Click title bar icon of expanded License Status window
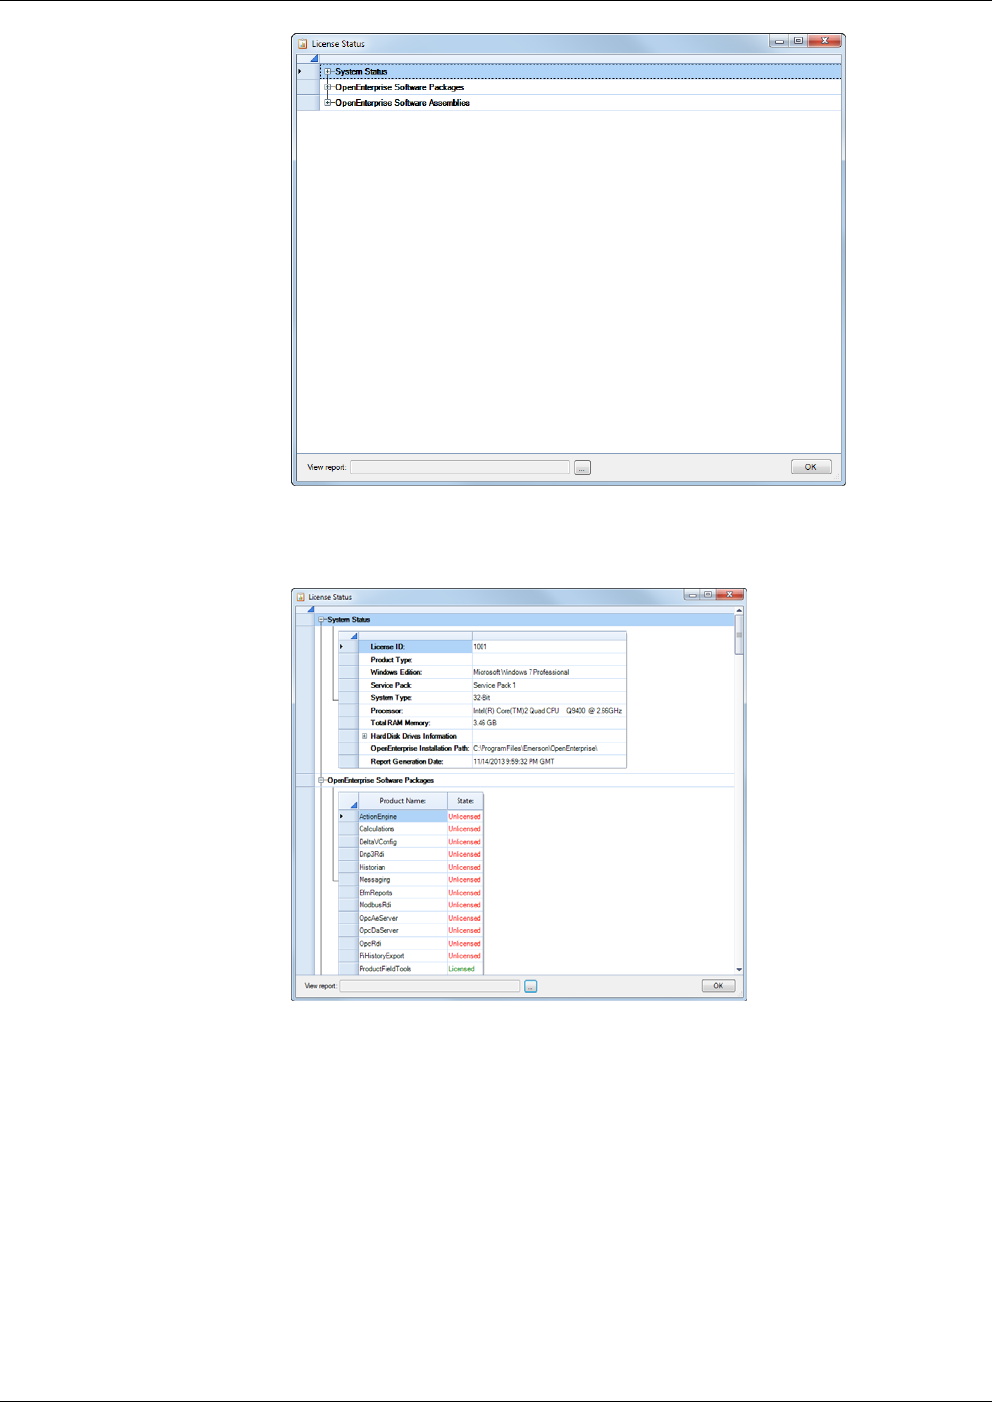 300,597
